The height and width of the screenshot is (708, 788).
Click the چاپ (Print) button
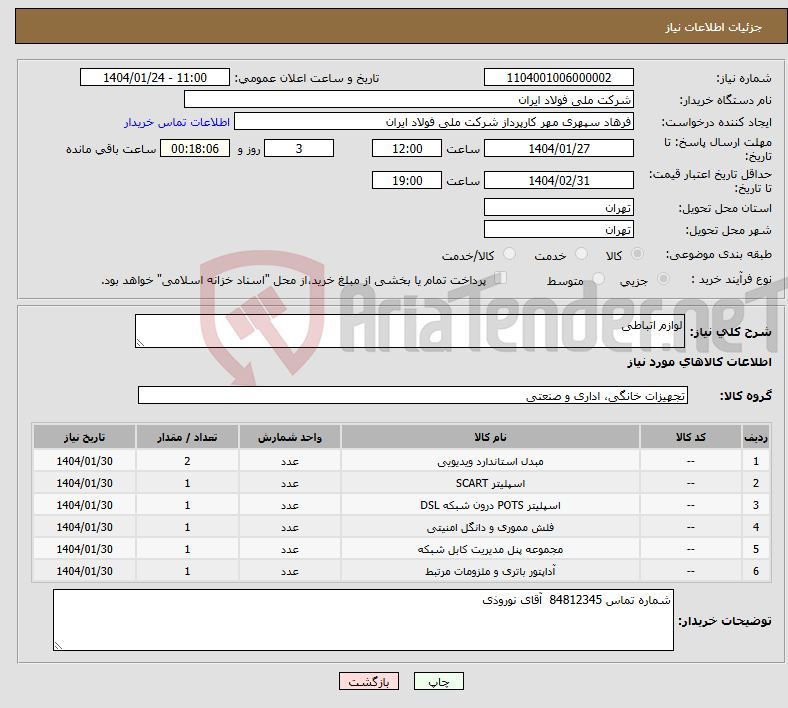coord(438,681)
